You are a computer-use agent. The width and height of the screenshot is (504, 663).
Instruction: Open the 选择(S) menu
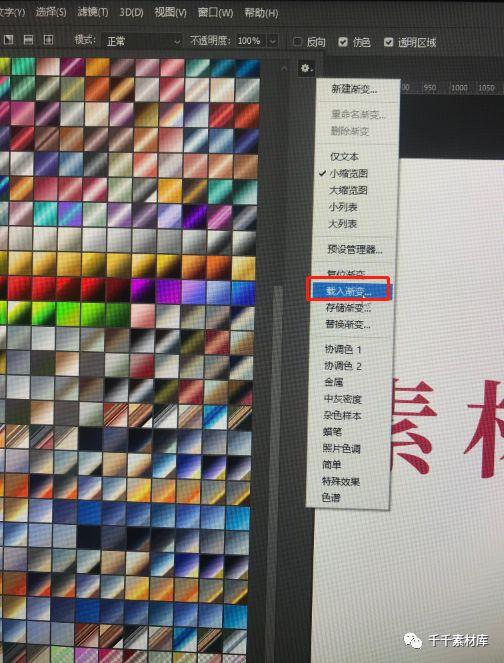(x=51, y=11)
